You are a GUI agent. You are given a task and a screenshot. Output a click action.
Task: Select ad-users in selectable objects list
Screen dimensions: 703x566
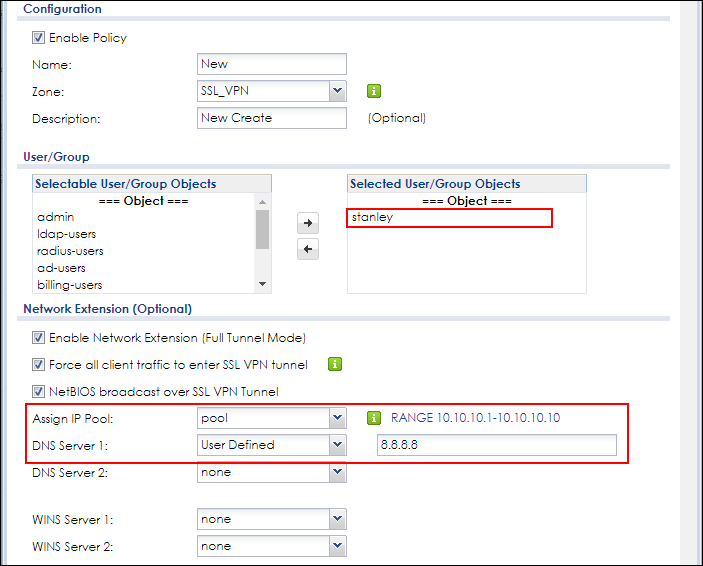pyautogui.click(x=61, y=268)
